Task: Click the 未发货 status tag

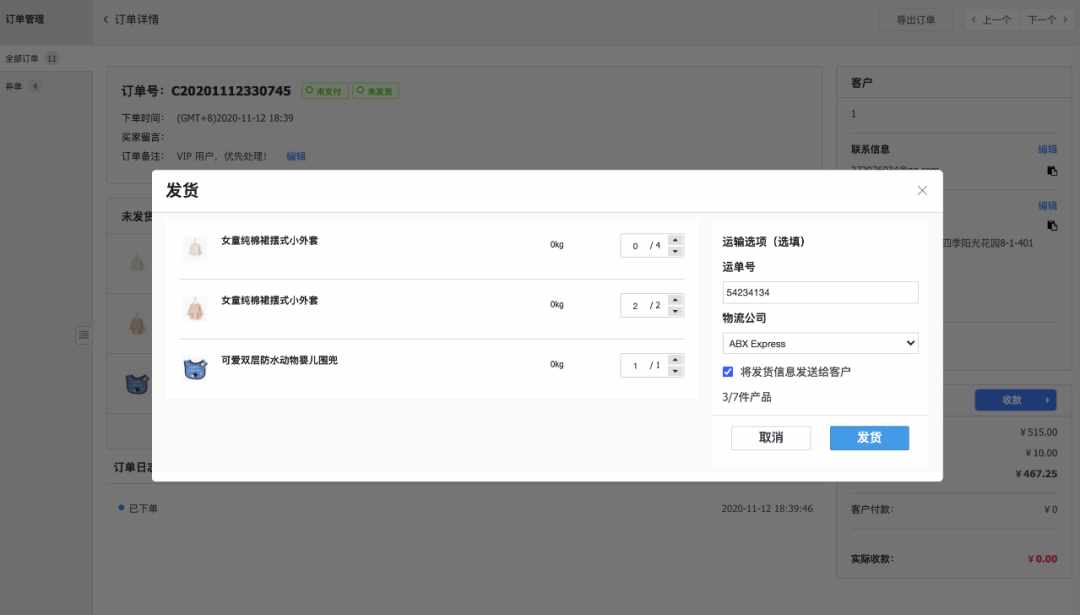Action: [x=375, y=91]
